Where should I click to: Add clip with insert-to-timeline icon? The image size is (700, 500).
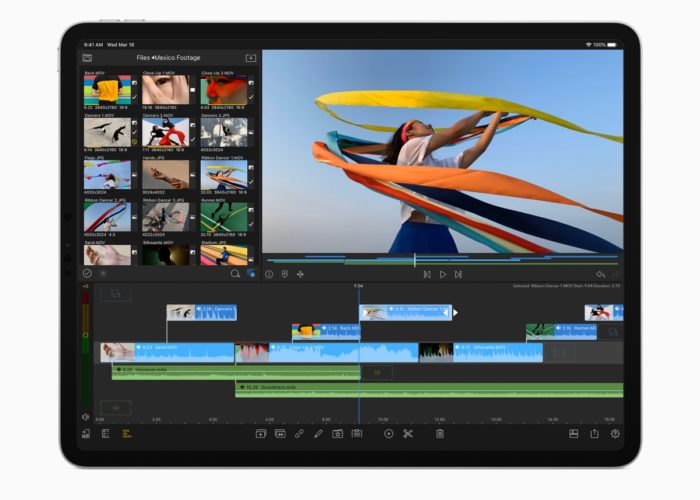(261, 433)
